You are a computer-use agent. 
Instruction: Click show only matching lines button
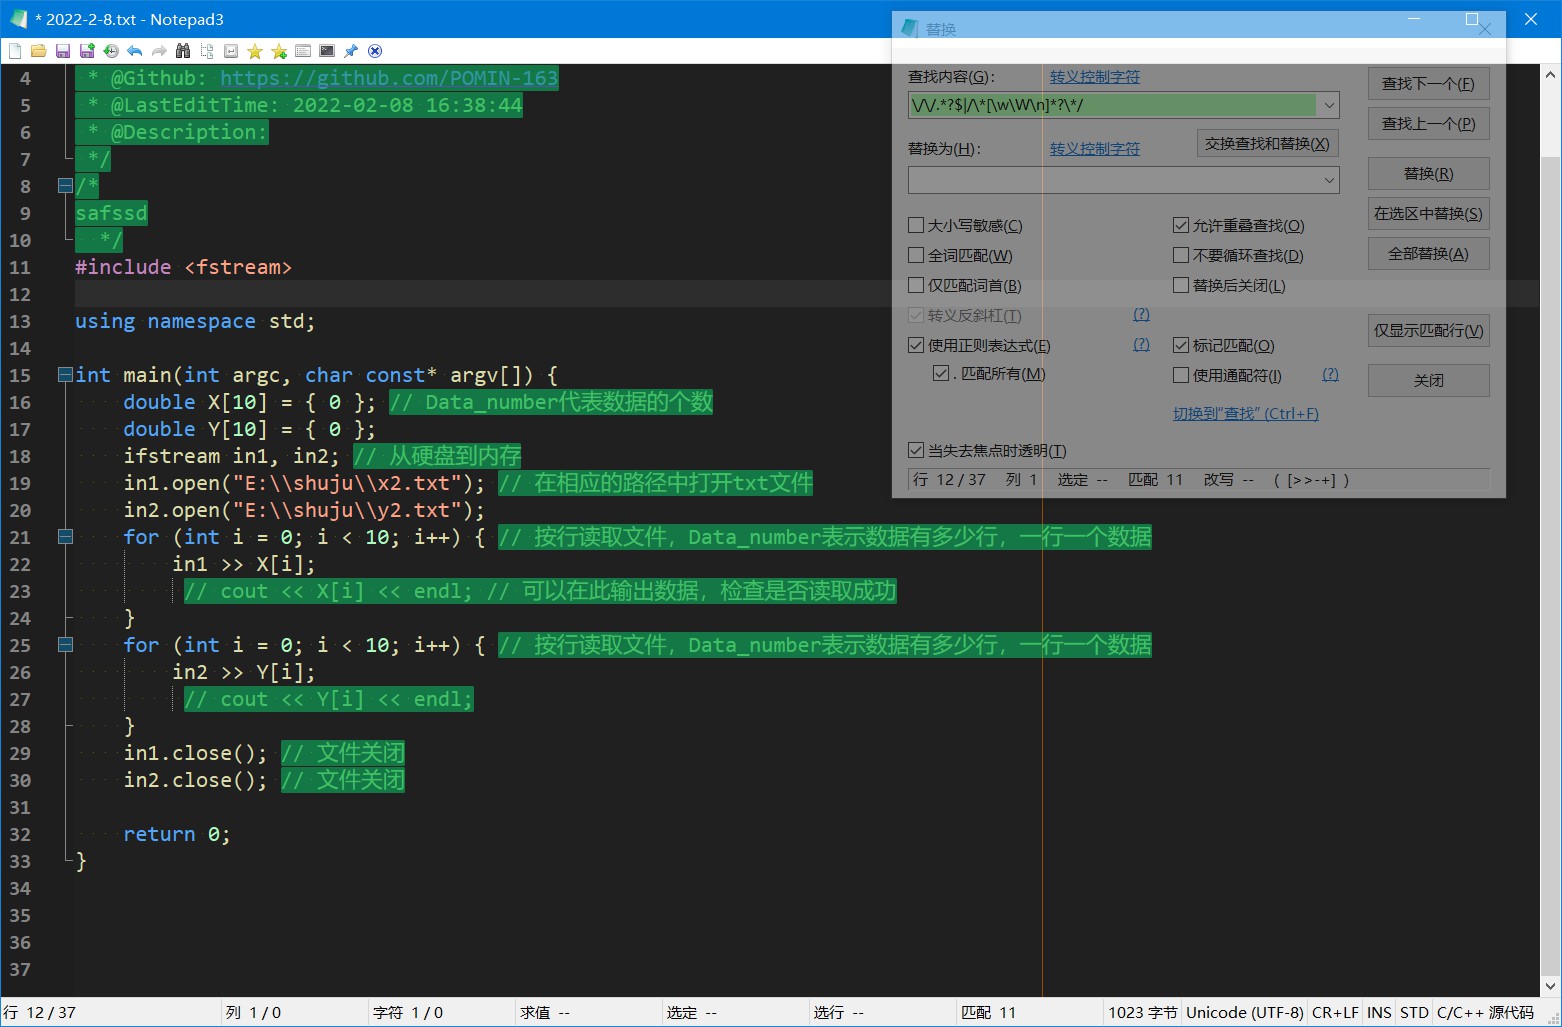1428,331
